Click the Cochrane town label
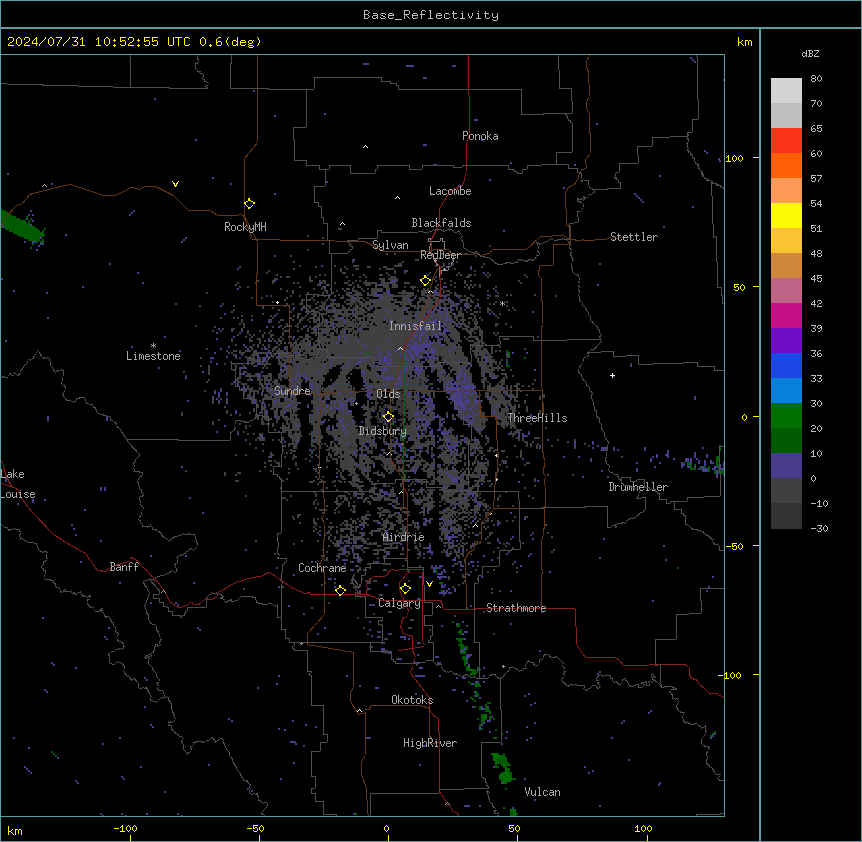This screenshot has width=862, height=842. point(322,568)
